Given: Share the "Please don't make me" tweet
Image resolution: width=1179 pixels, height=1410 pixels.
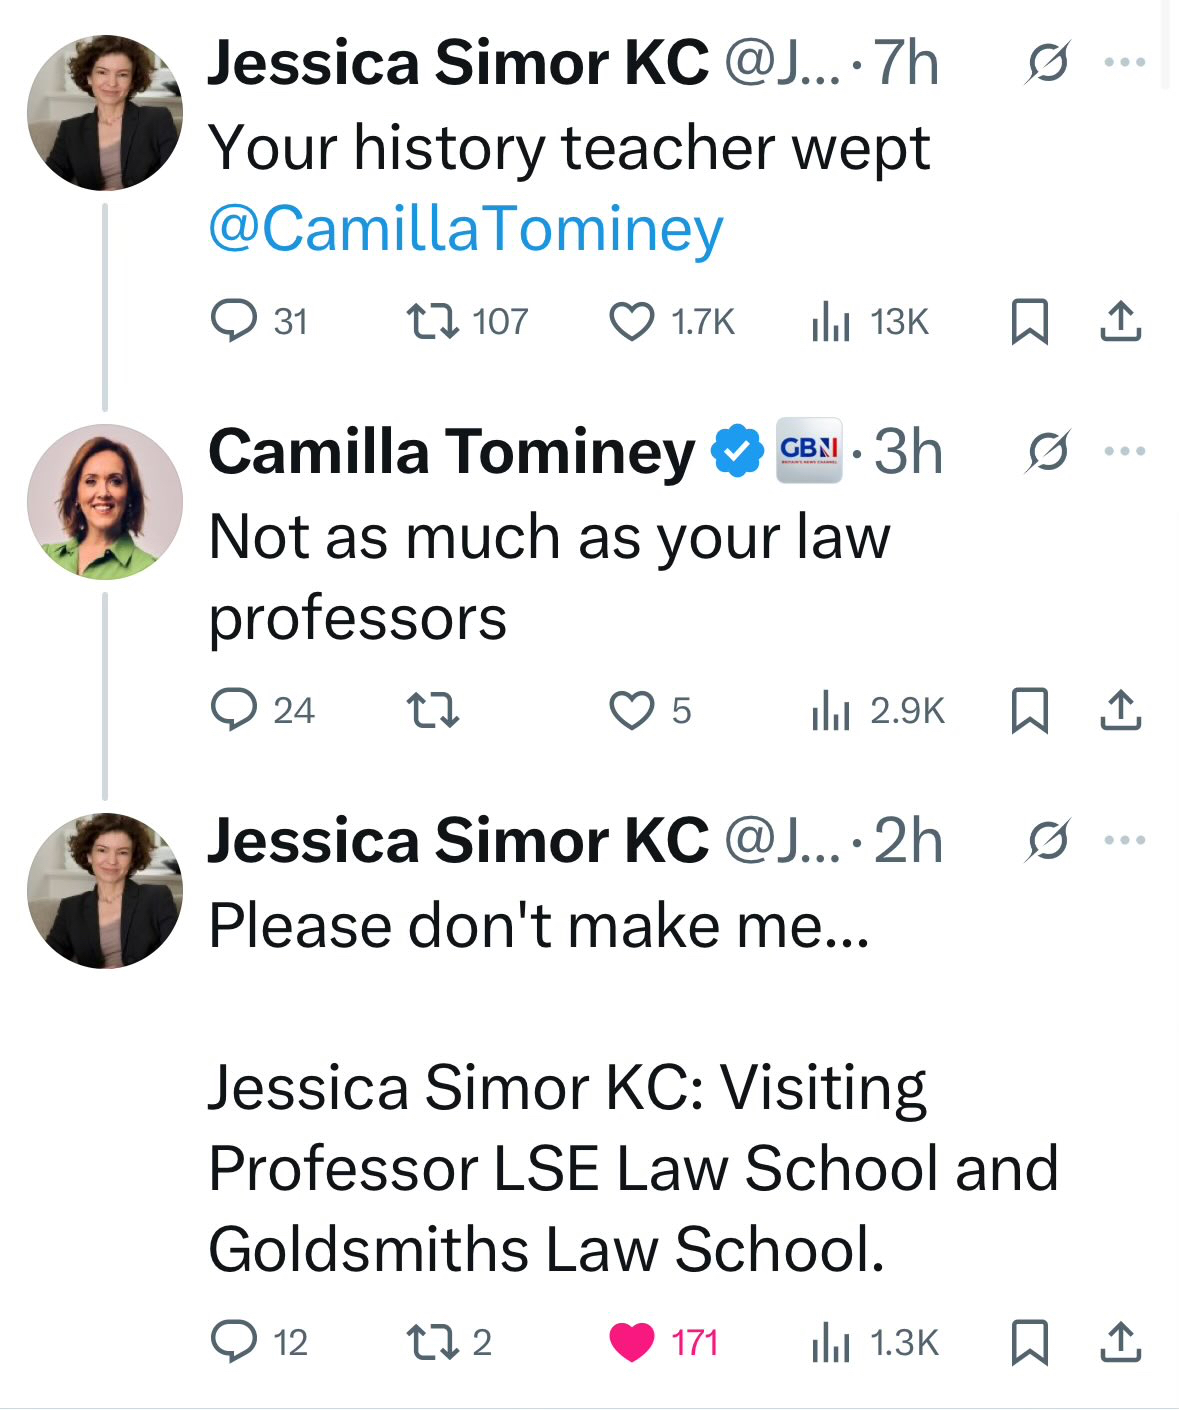Looking at the screenshot, I should (1121, 1342).
